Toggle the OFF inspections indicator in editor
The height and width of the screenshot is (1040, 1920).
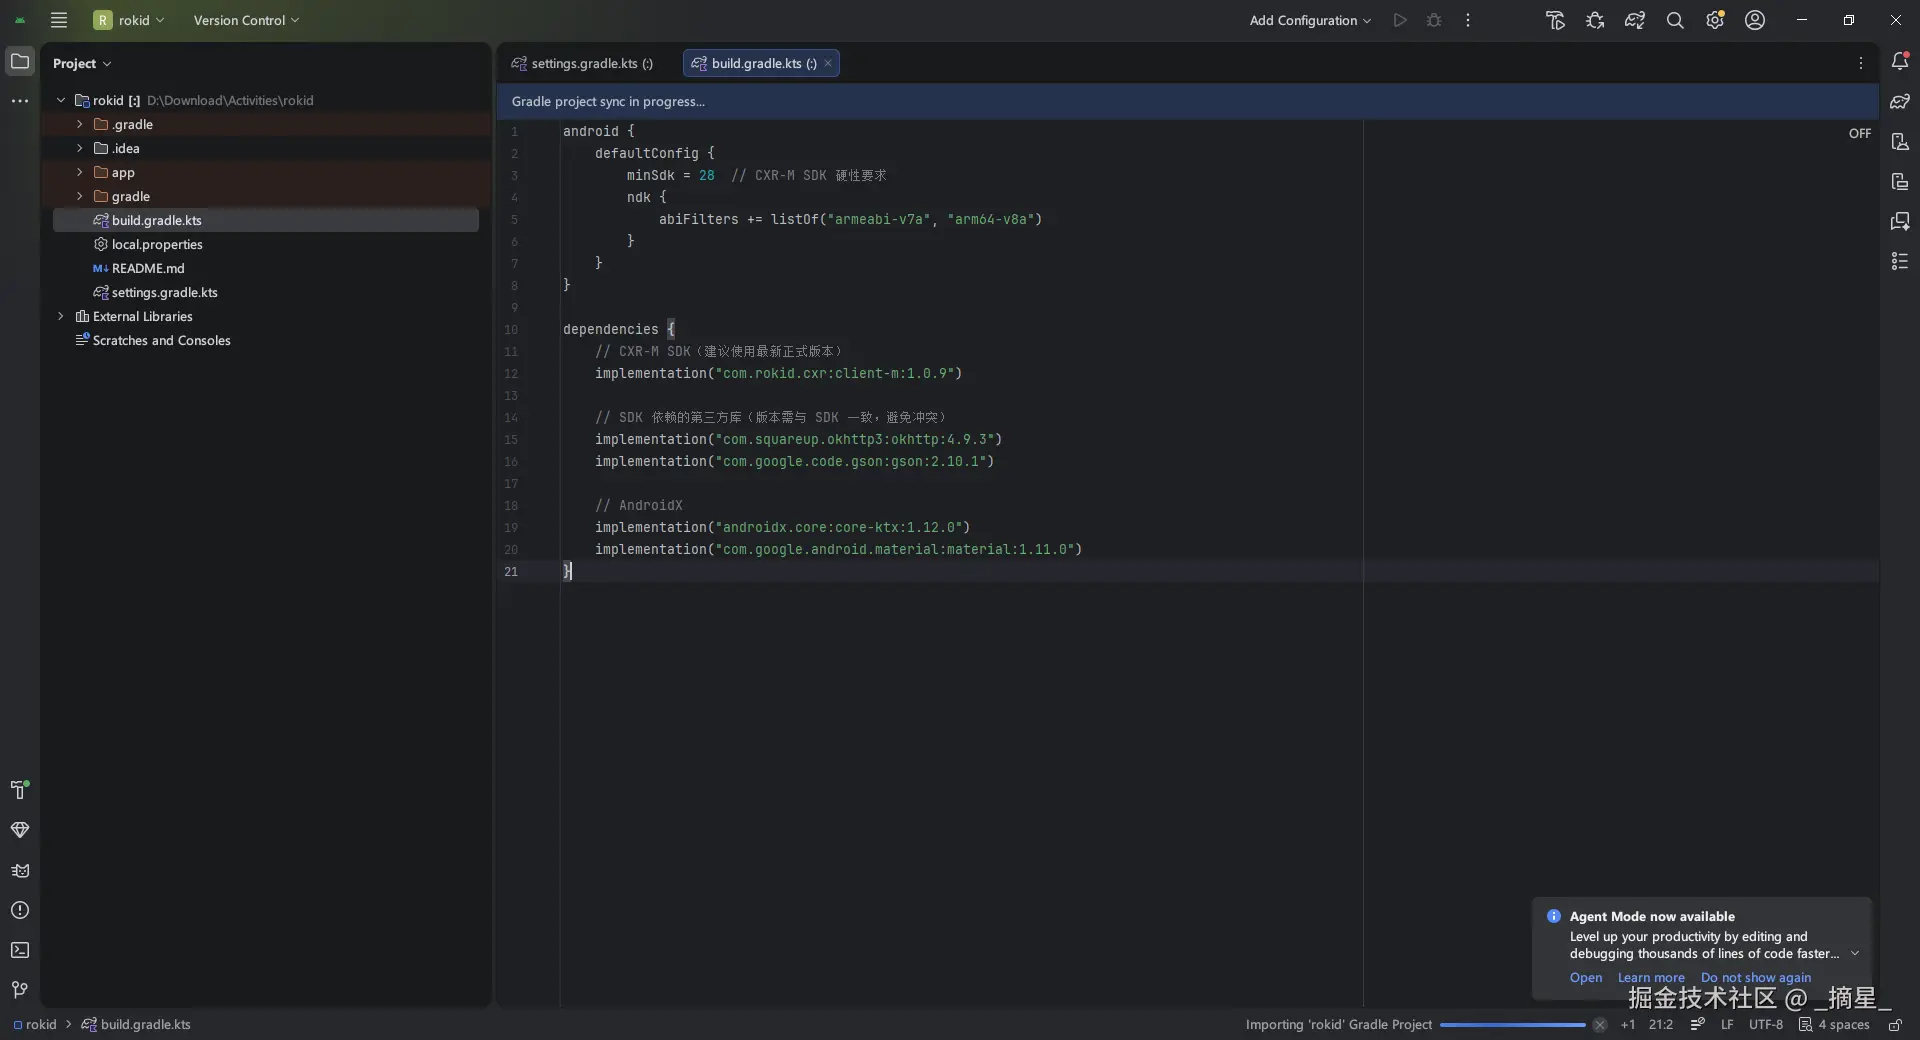coord(1859,133)
